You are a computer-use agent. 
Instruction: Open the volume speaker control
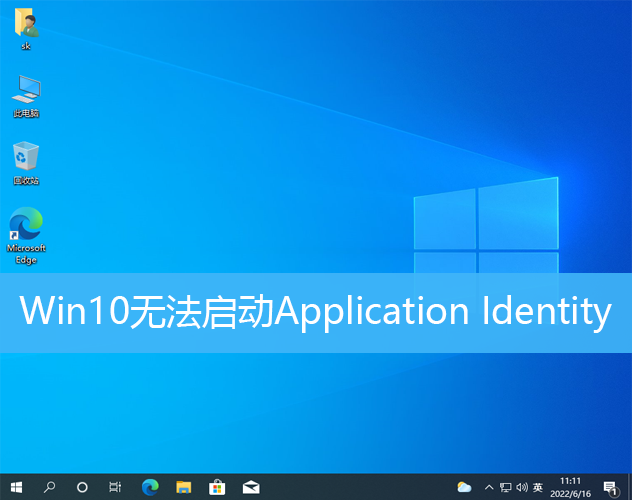521,487
